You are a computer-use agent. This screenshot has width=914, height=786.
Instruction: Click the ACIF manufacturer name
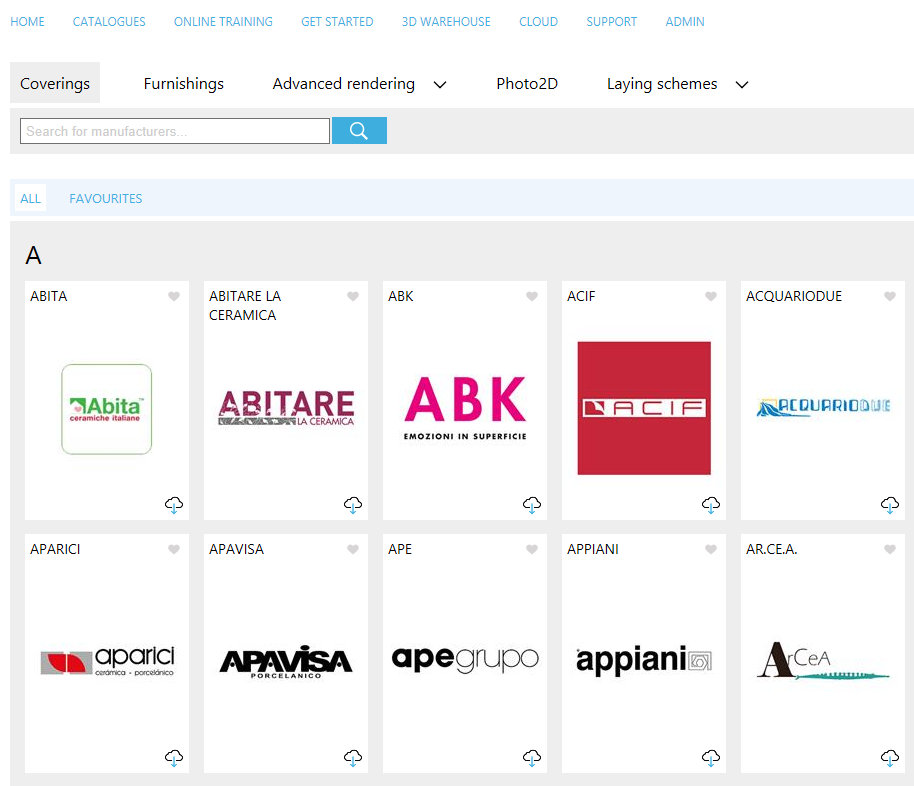tap(581, 296)
